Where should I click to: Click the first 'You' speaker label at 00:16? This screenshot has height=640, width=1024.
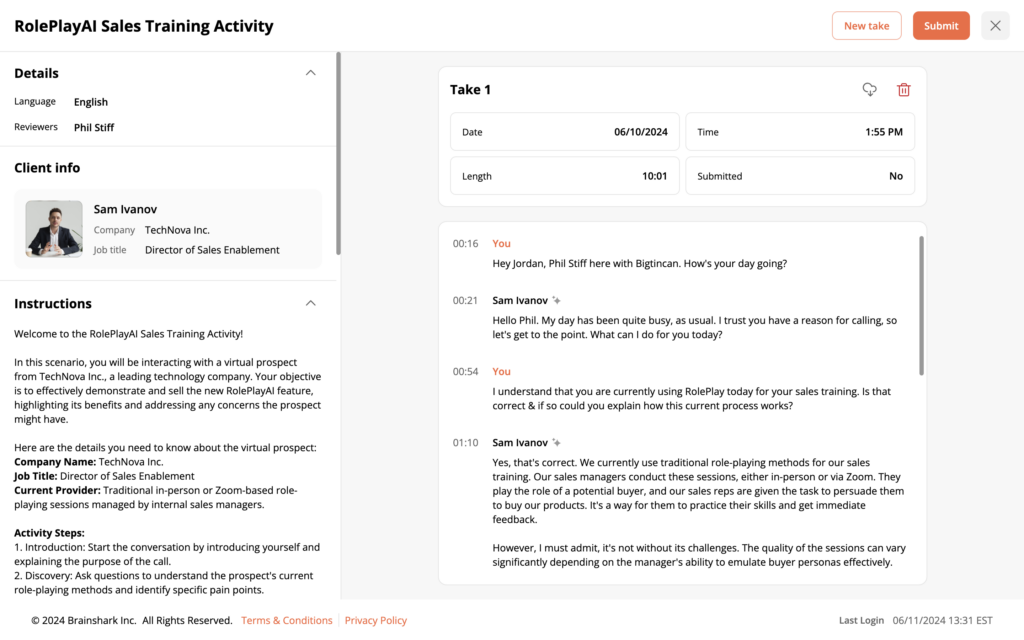point(502,244)
